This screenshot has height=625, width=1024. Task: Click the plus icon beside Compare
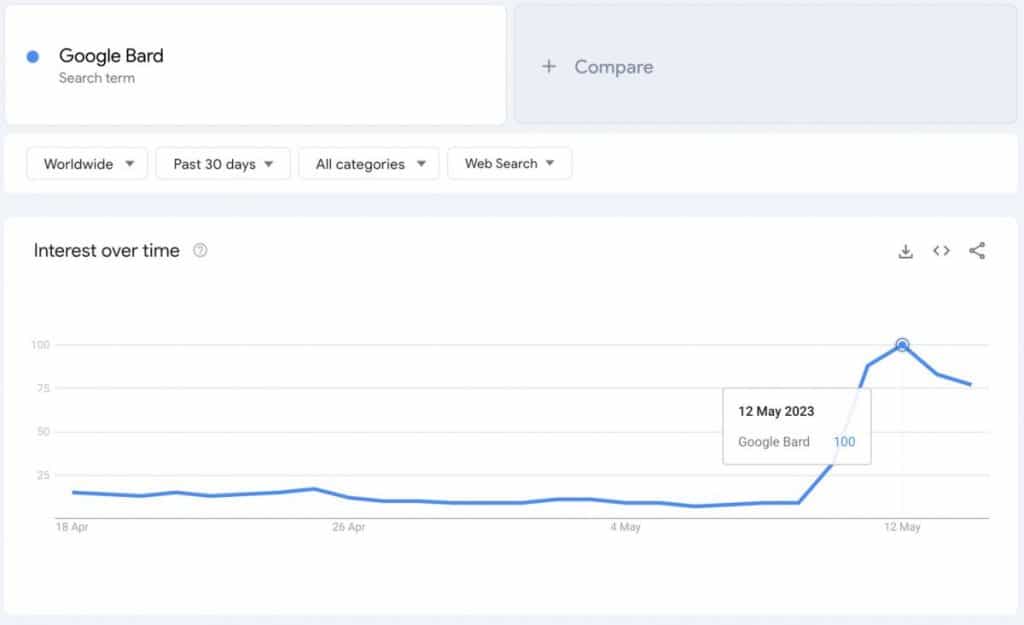pyautogui.click(x=549, y=66)
